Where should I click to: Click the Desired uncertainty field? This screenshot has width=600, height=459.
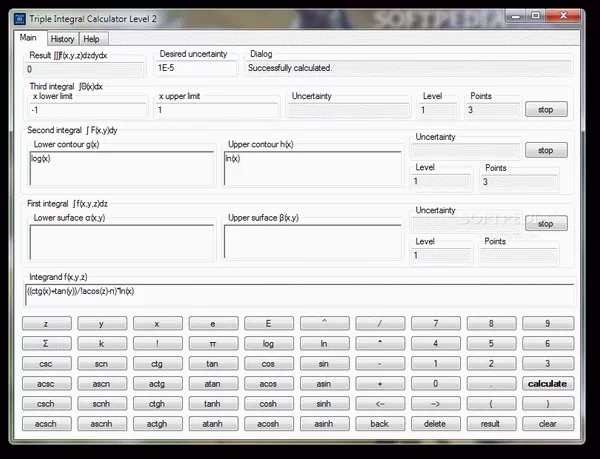(x=196, y=68)
